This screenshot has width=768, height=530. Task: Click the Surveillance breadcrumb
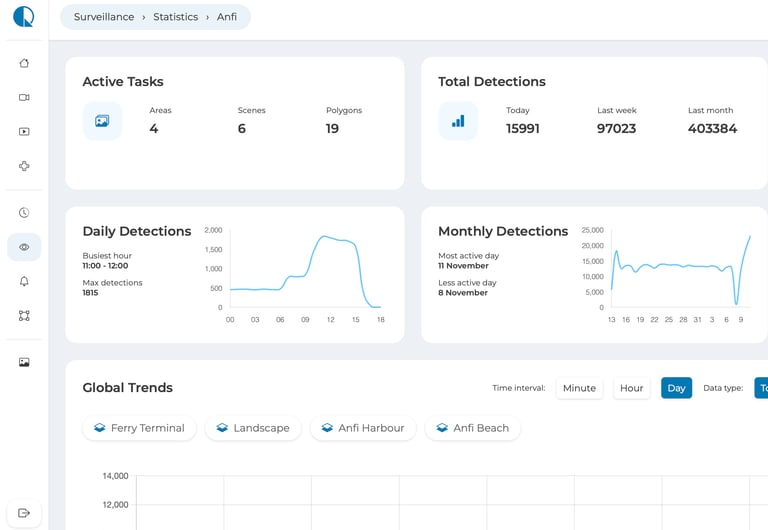point(104,17)
